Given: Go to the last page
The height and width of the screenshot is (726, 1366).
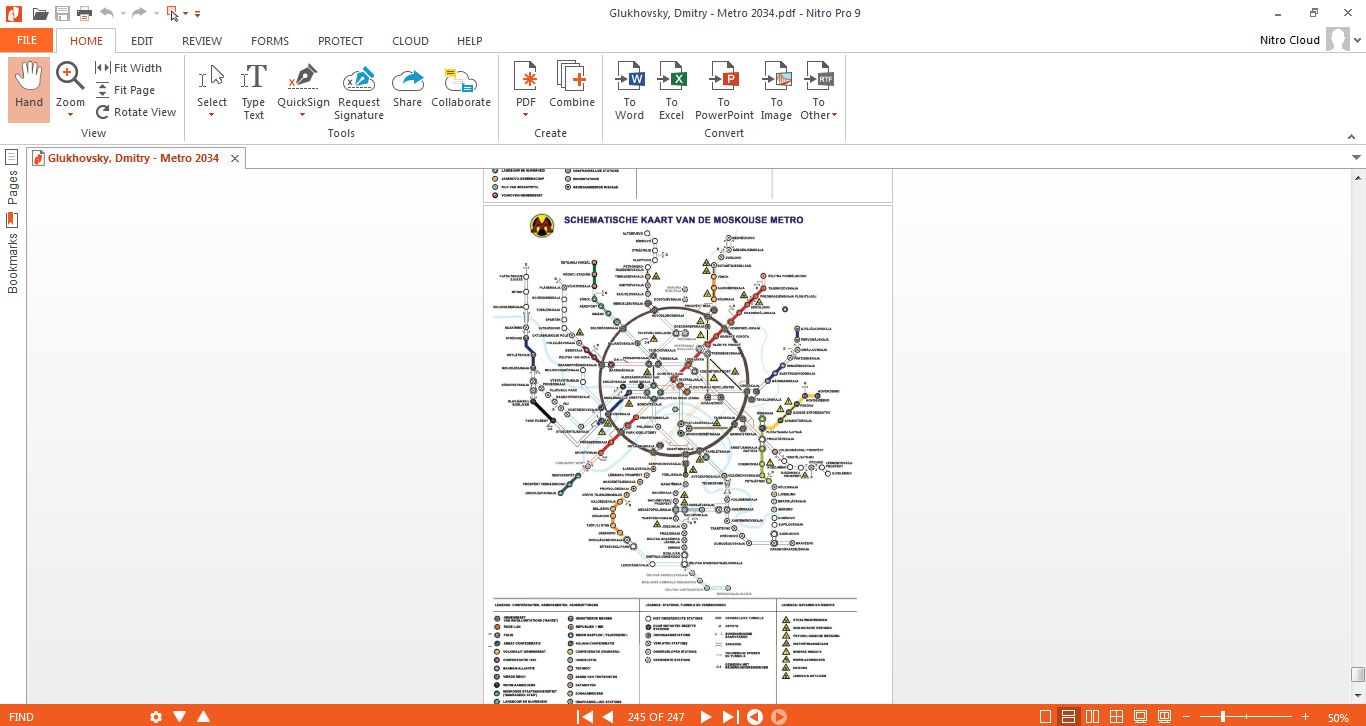Looking at the screenshot, I should pyautogui.click(x=730, y=717).
